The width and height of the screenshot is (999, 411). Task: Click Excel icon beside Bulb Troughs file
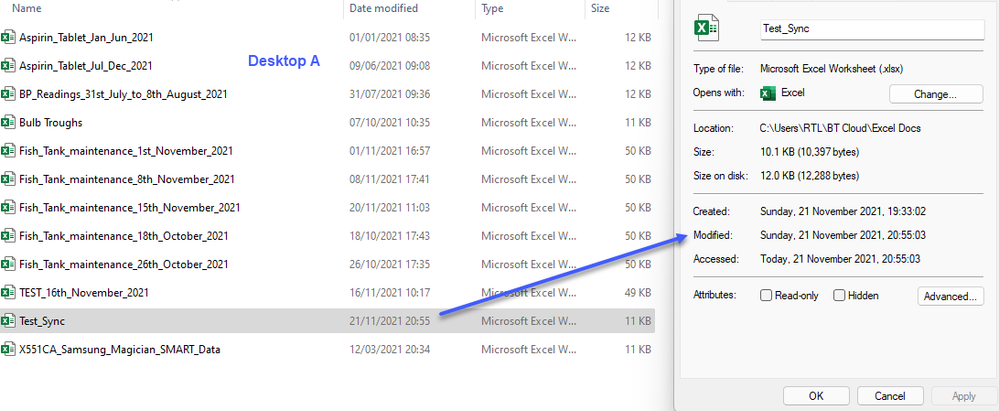10,123
